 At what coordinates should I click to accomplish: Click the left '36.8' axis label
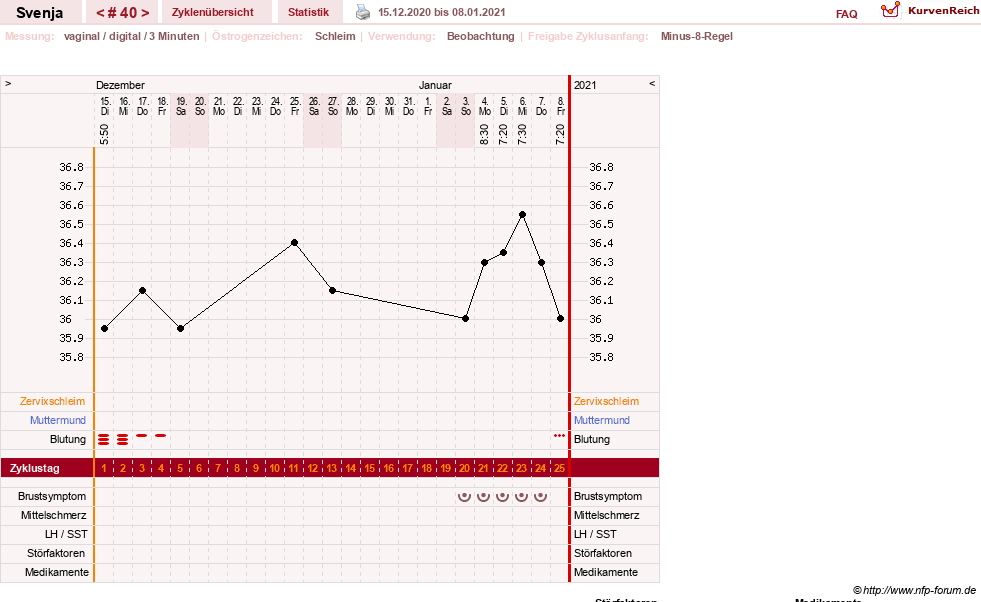coord(71,167)
